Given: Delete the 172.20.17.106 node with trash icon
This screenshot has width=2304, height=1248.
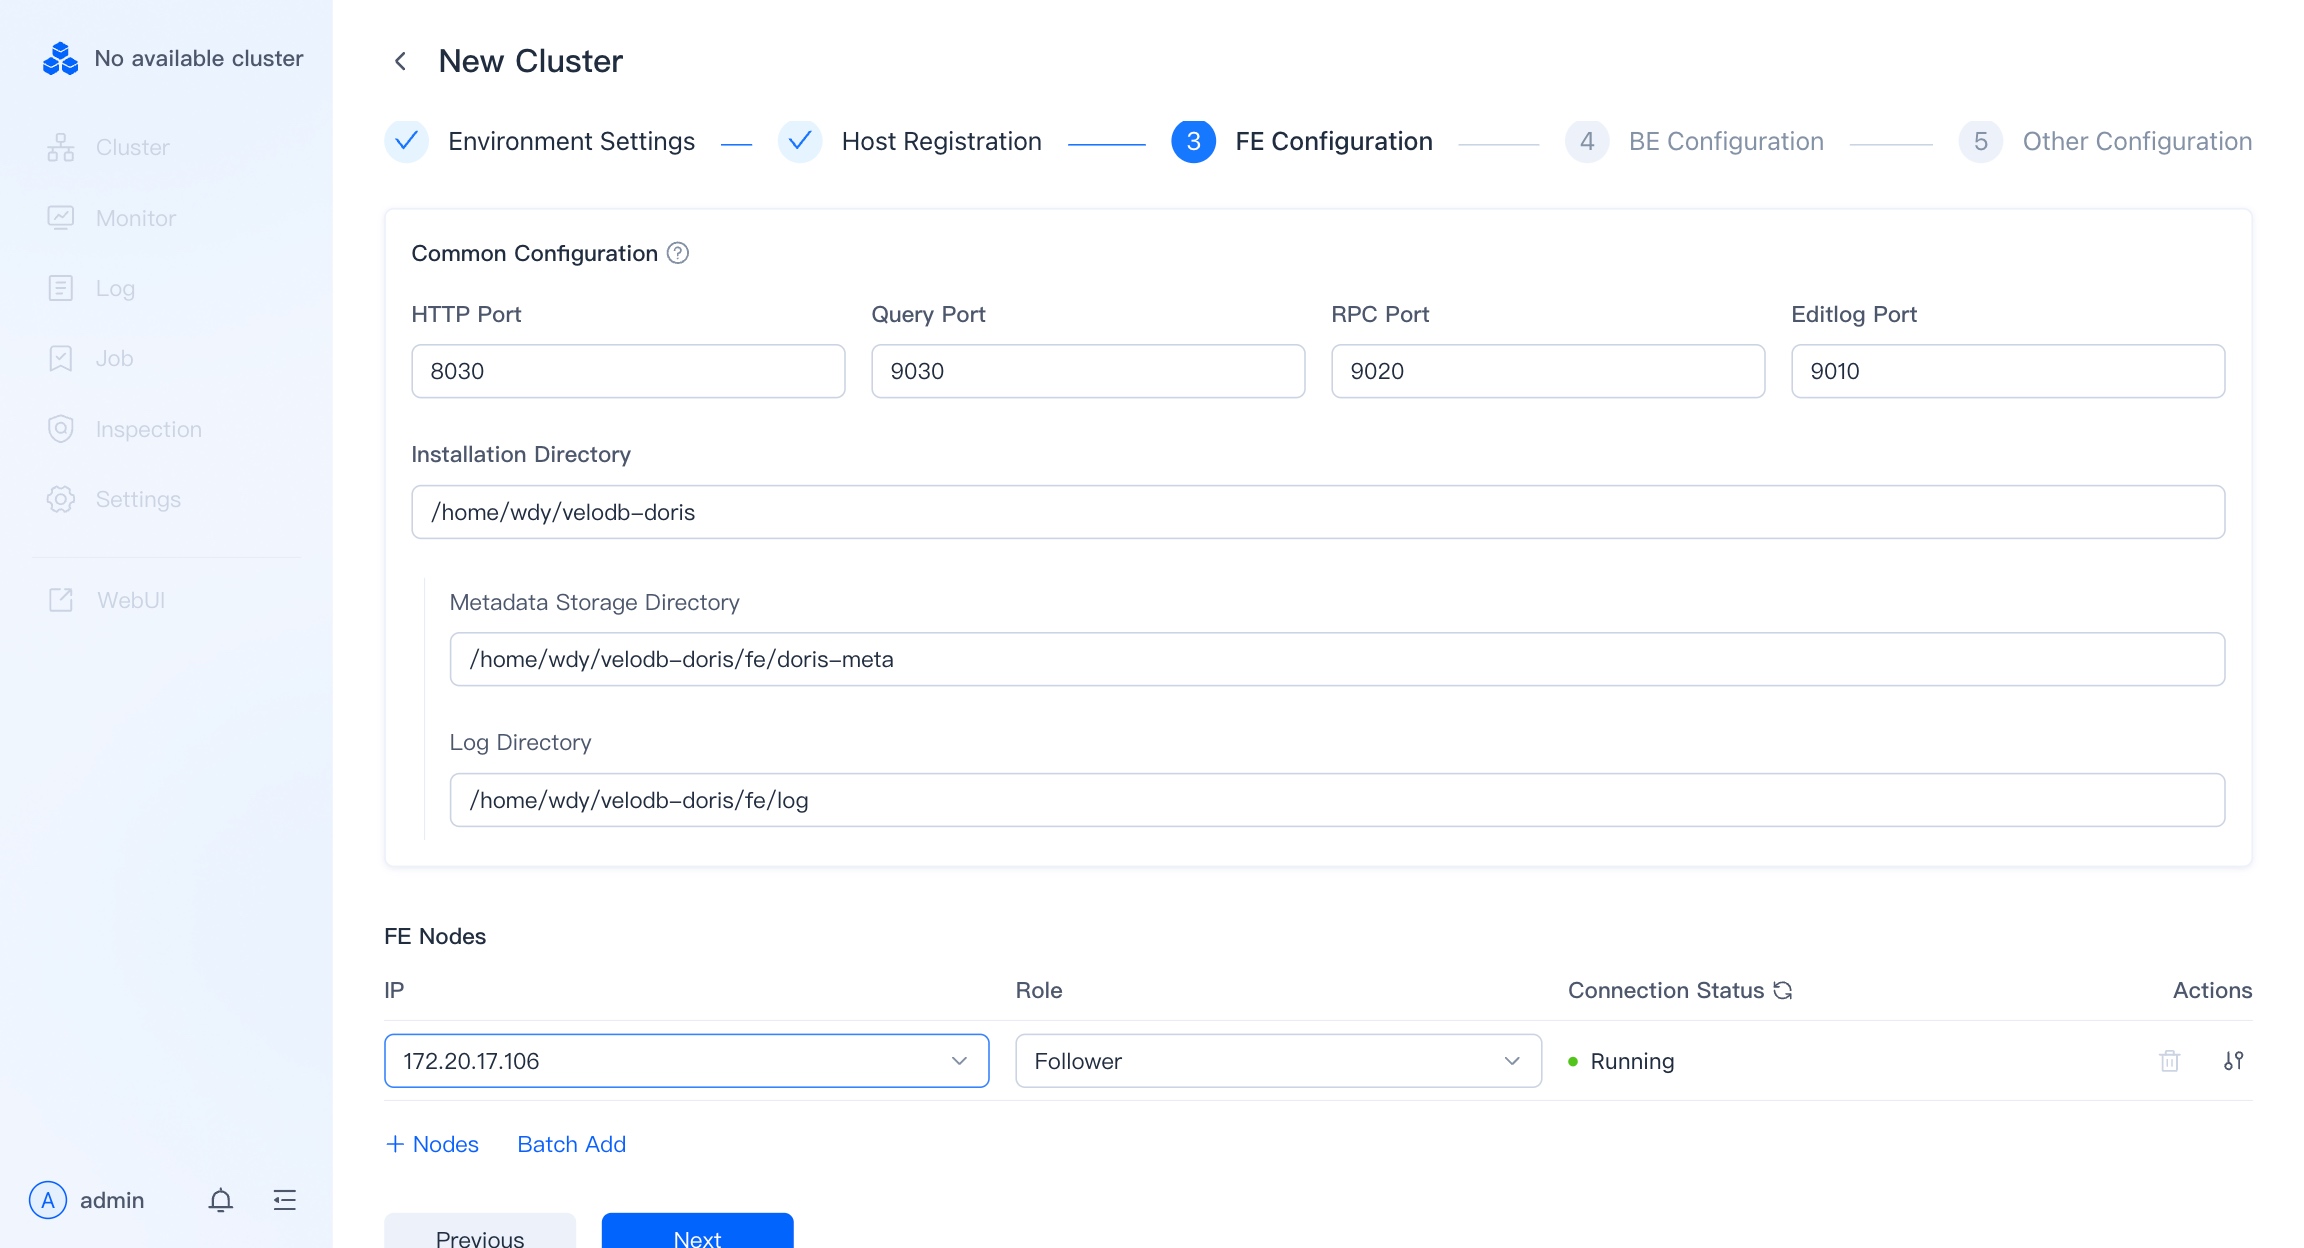Looking at the screenshot, I should coord(2169,1061).
